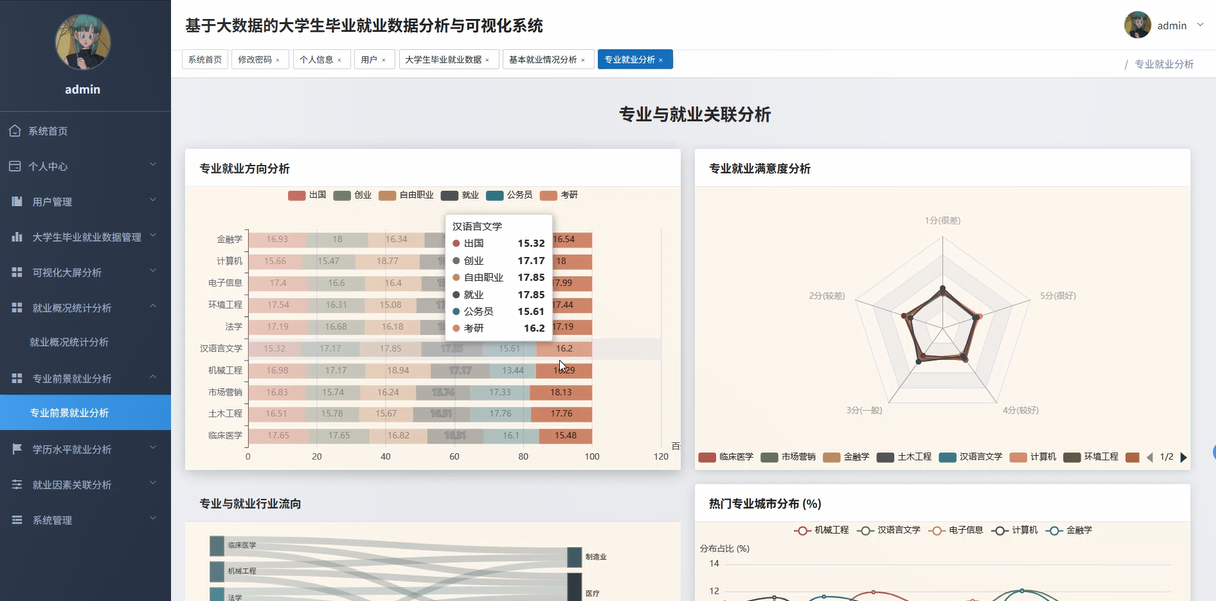The image size is (1216, 601).
Task: Expand the 大学生毕业就业数据管理 chevron
Action: click(153, 236)
